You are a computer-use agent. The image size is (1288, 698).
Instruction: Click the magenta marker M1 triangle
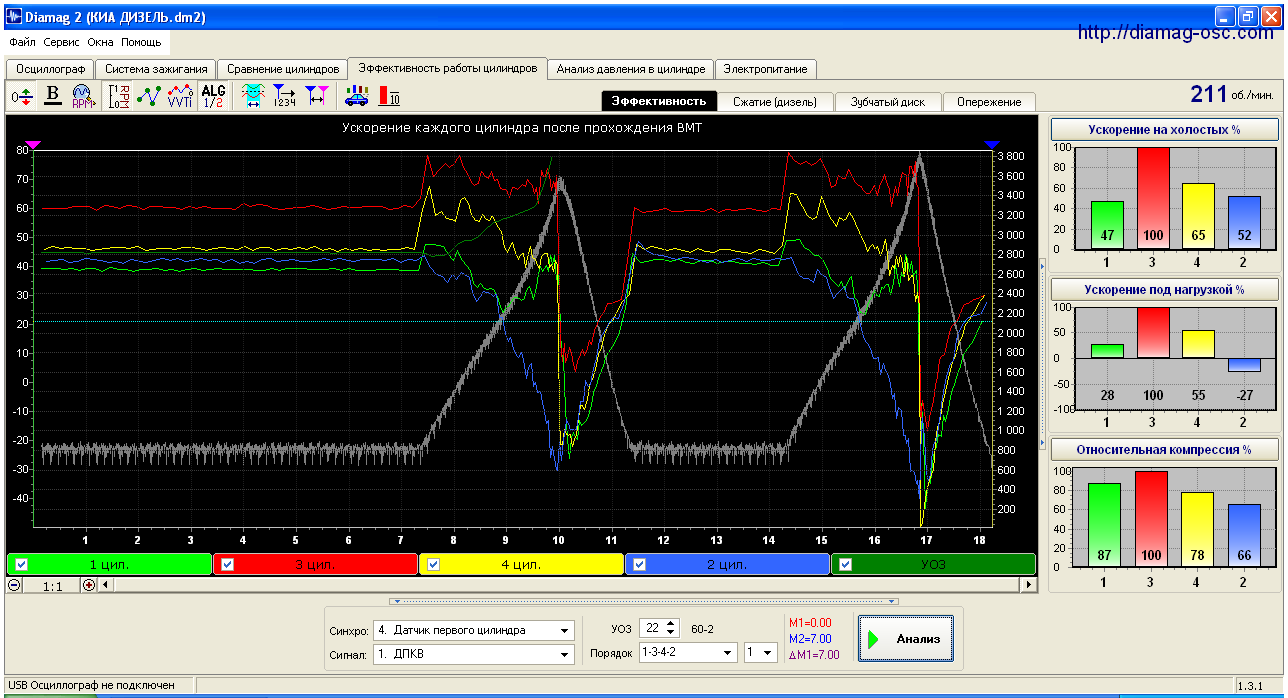[x=33, y=145]
